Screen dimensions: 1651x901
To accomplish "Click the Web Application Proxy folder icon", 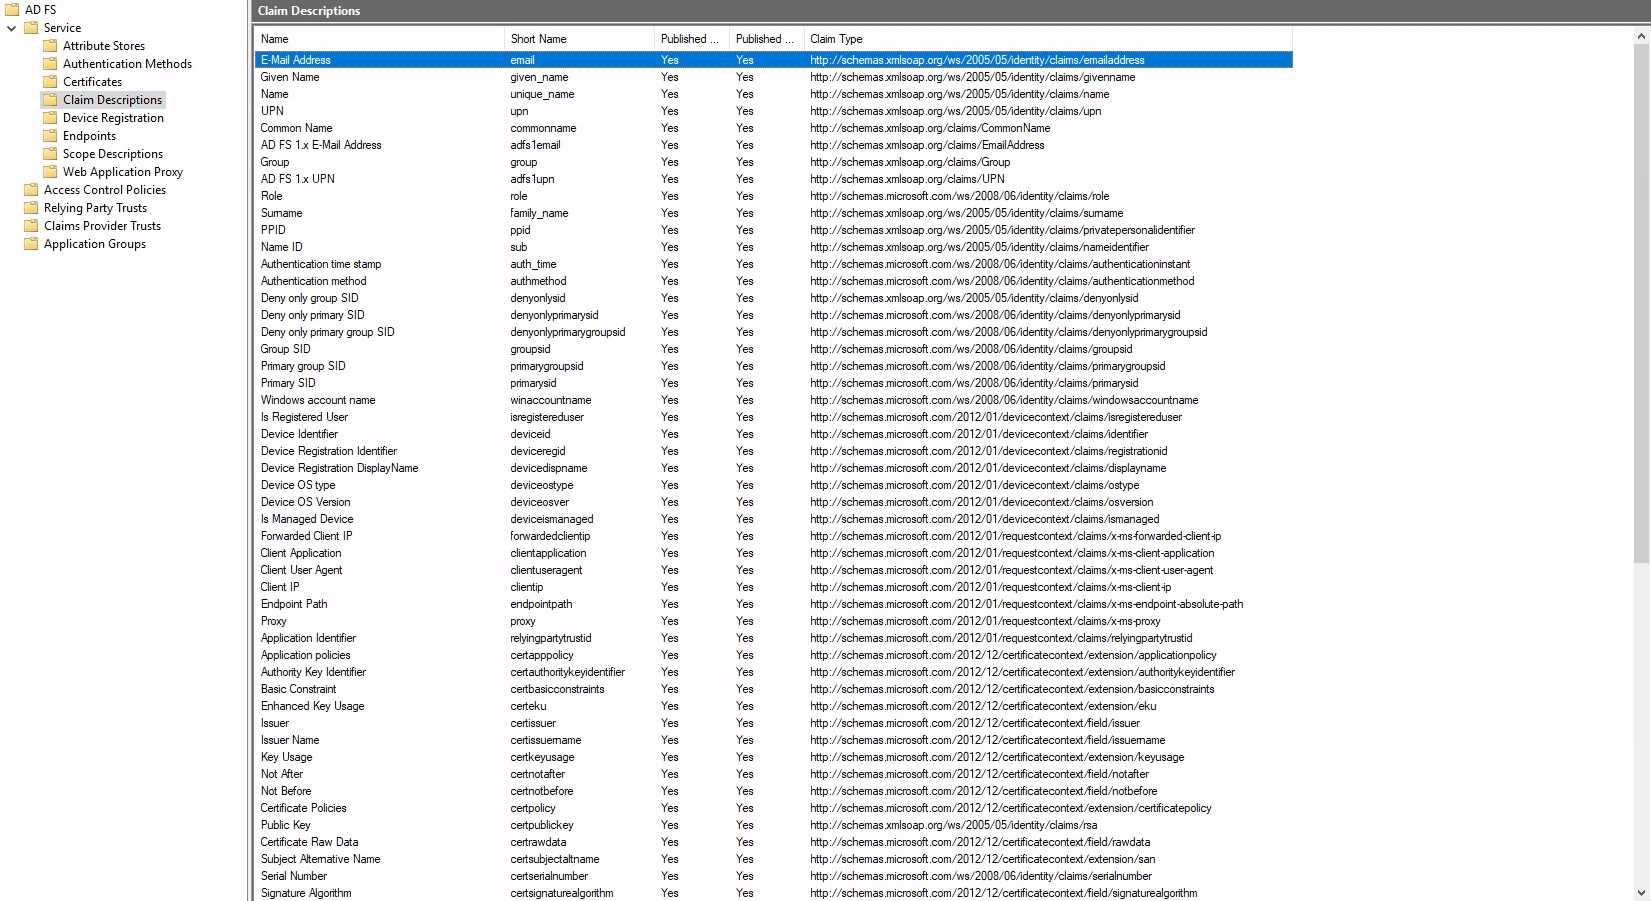I will [x=50, y=172].
